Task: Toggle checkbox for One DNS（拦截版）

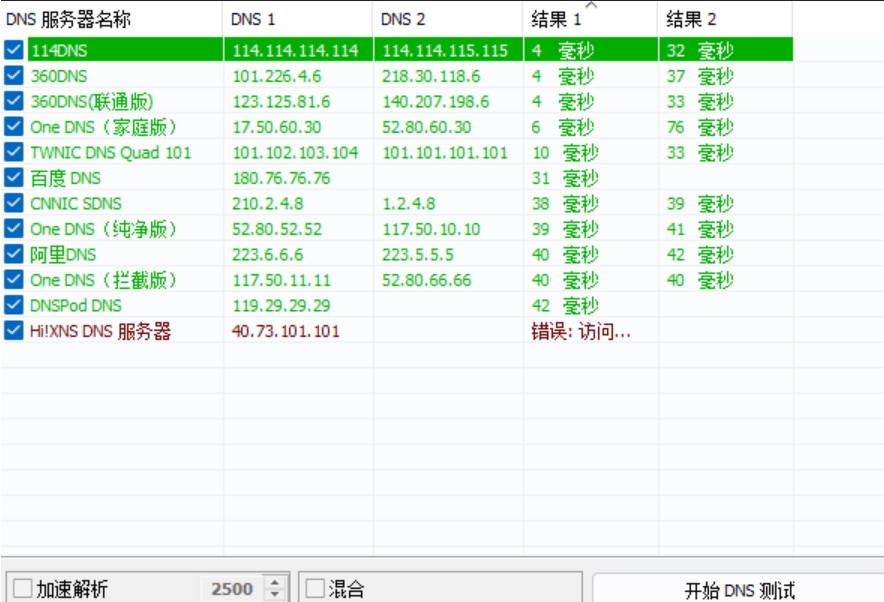Action: pos(14,280)
